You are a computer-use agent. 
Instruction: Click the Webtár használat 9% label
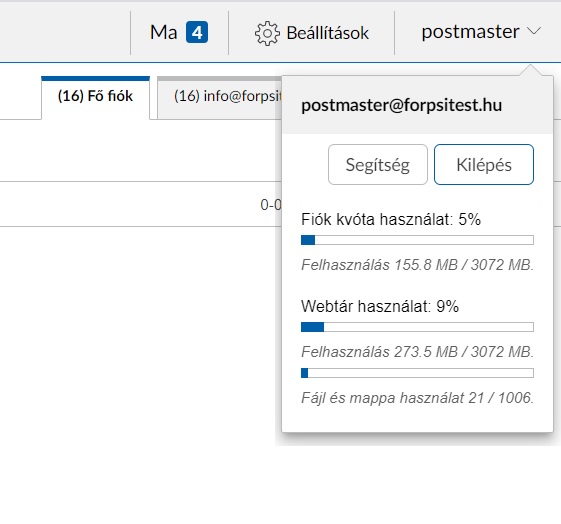tap(380, 306)
